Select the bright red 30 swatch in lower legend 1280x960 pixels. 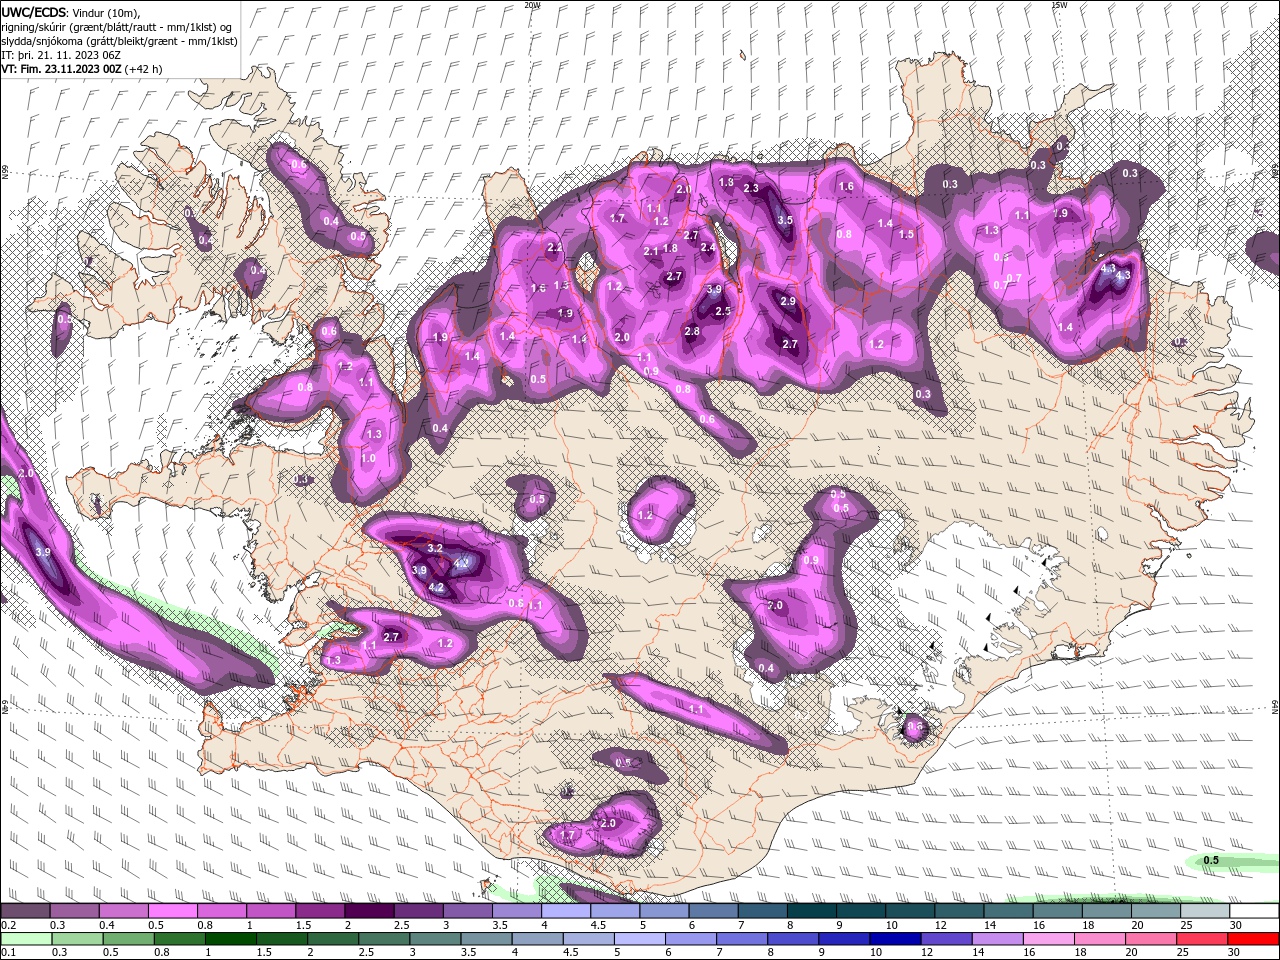[x=1254, y=938]
